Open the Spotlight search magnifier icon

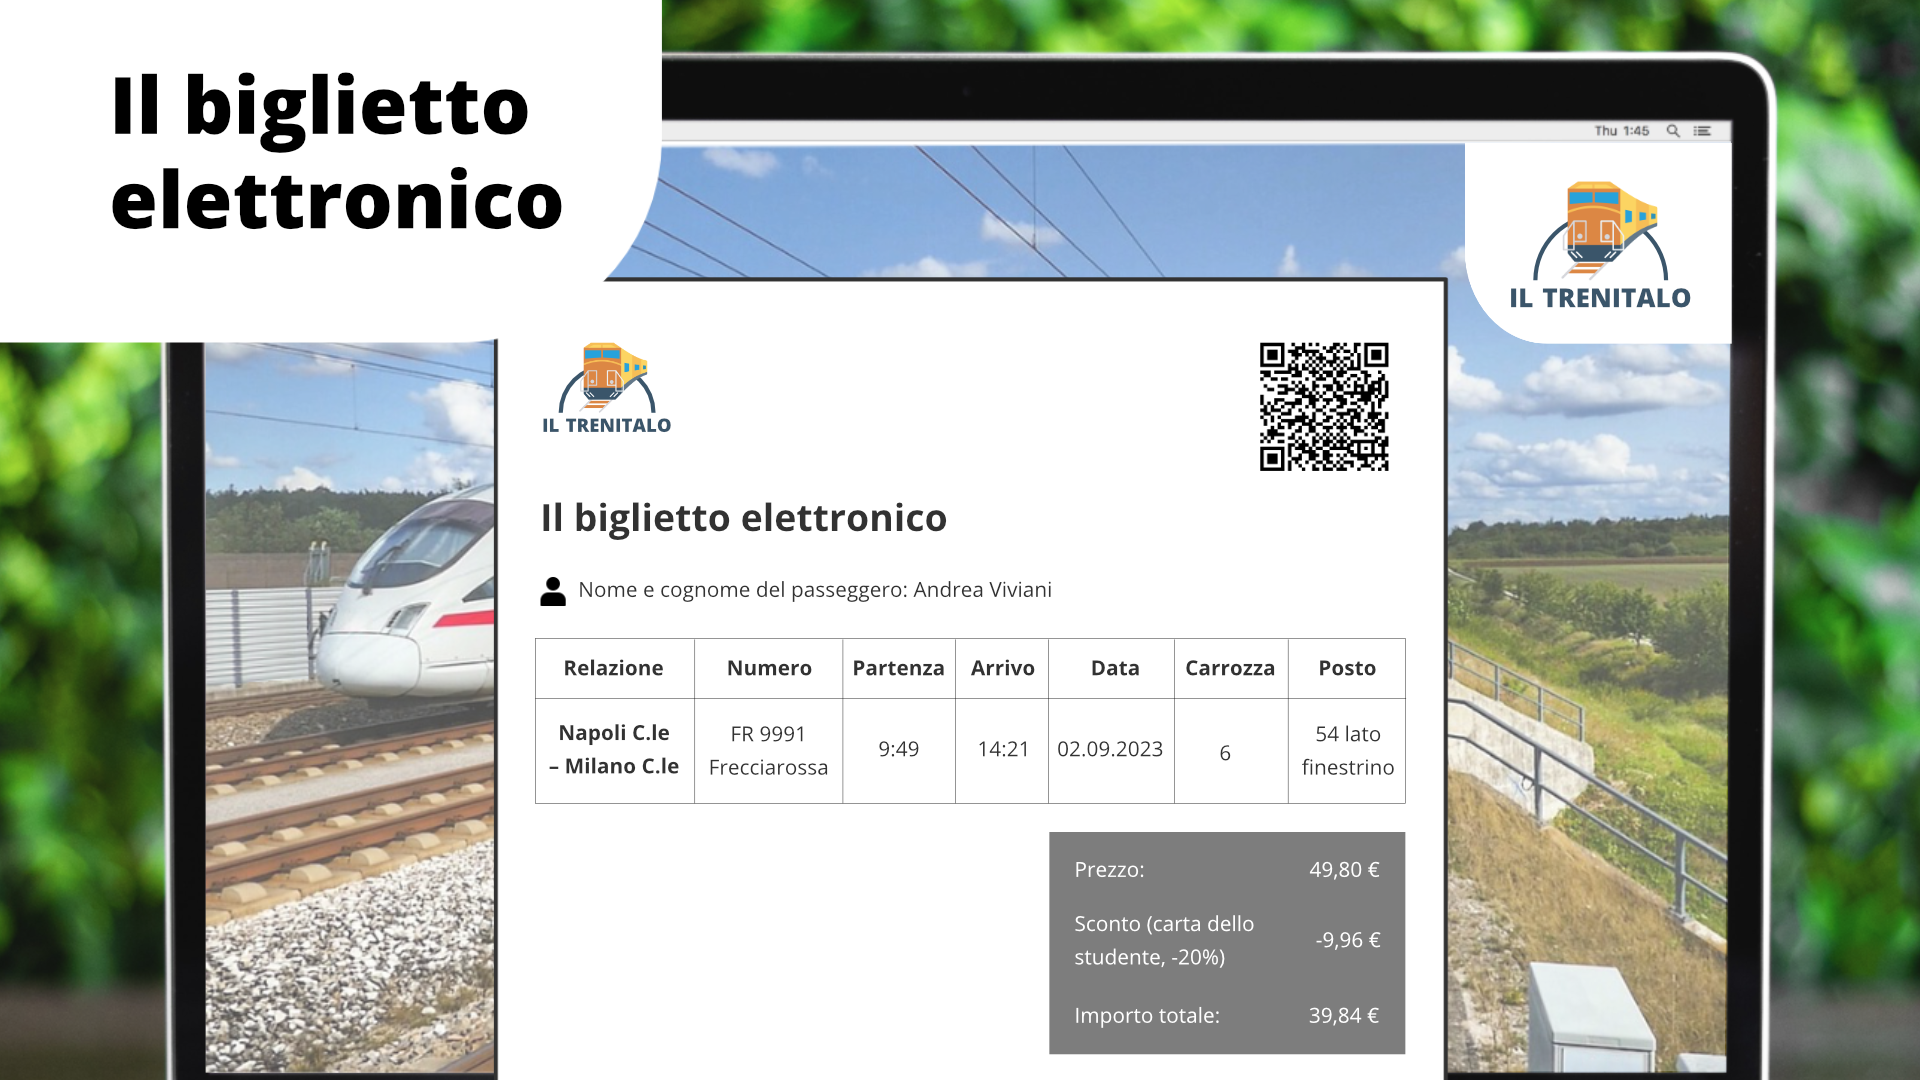[x=1673, y=131]
